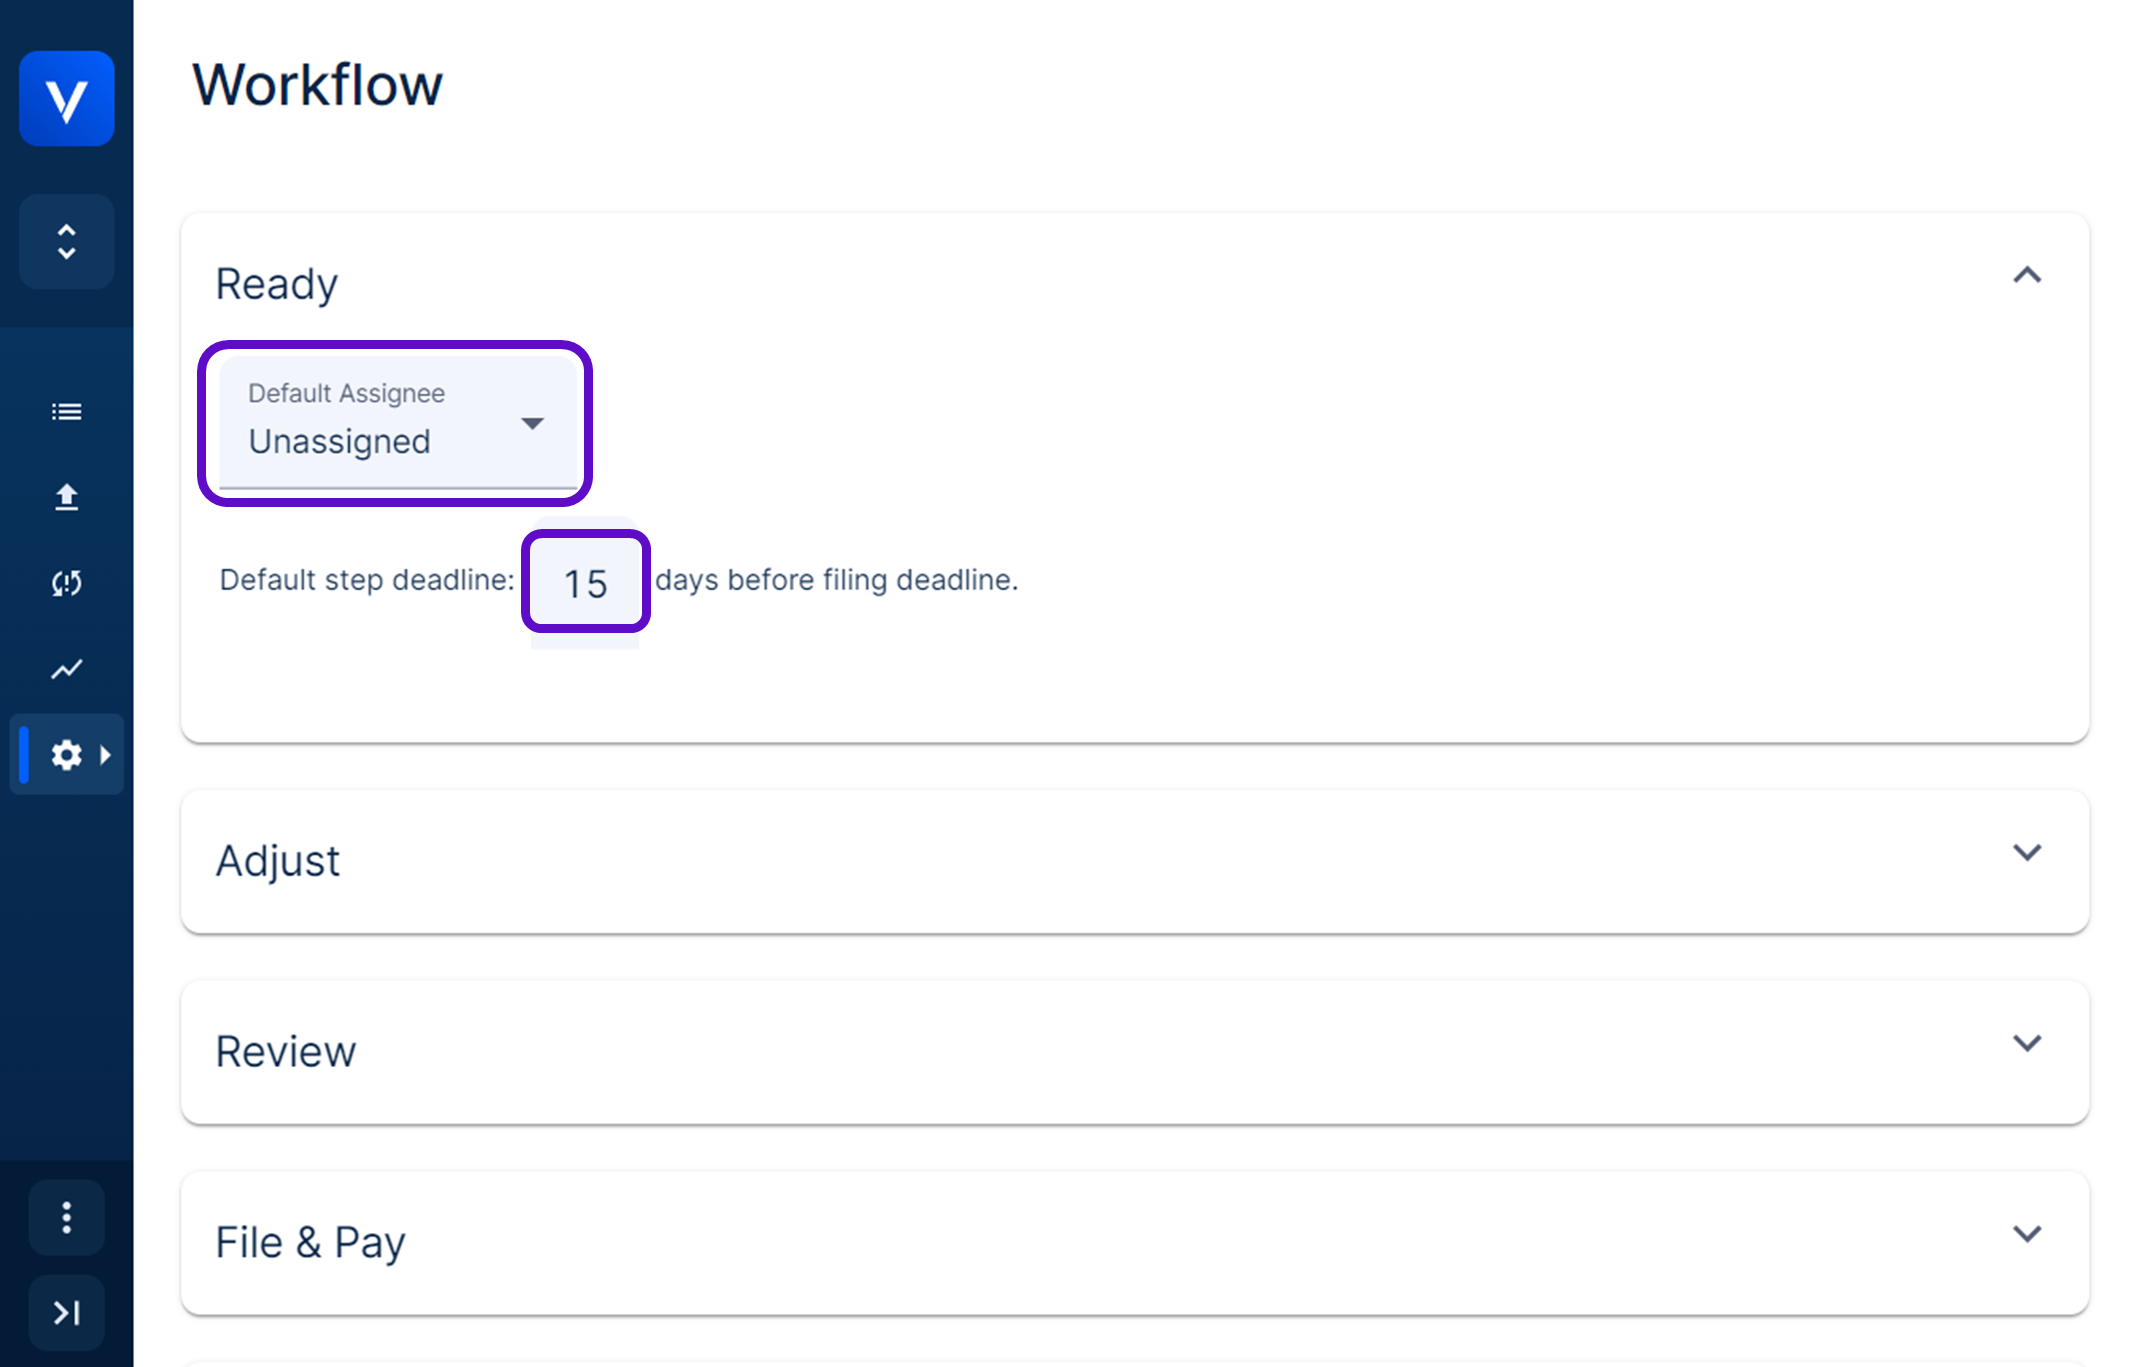
Task: Expand submenu arrow beside settings gear
Action: pyautogui.click(x=105, y=755)
